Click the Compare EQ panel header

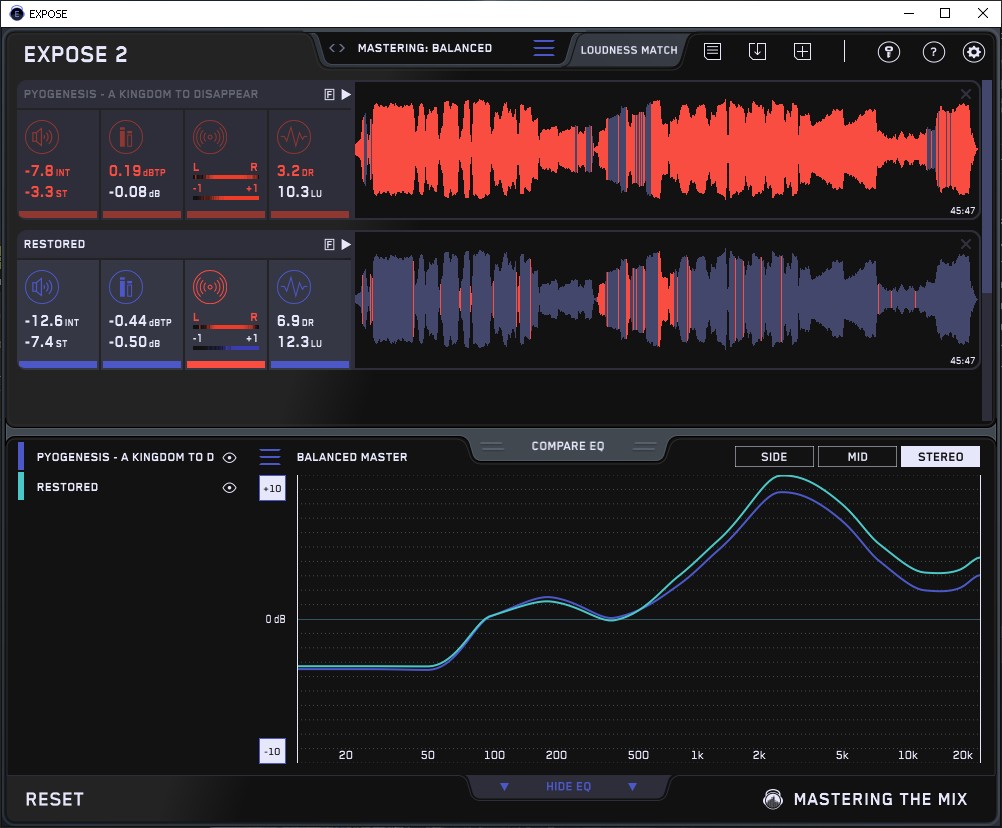[568, 446]
